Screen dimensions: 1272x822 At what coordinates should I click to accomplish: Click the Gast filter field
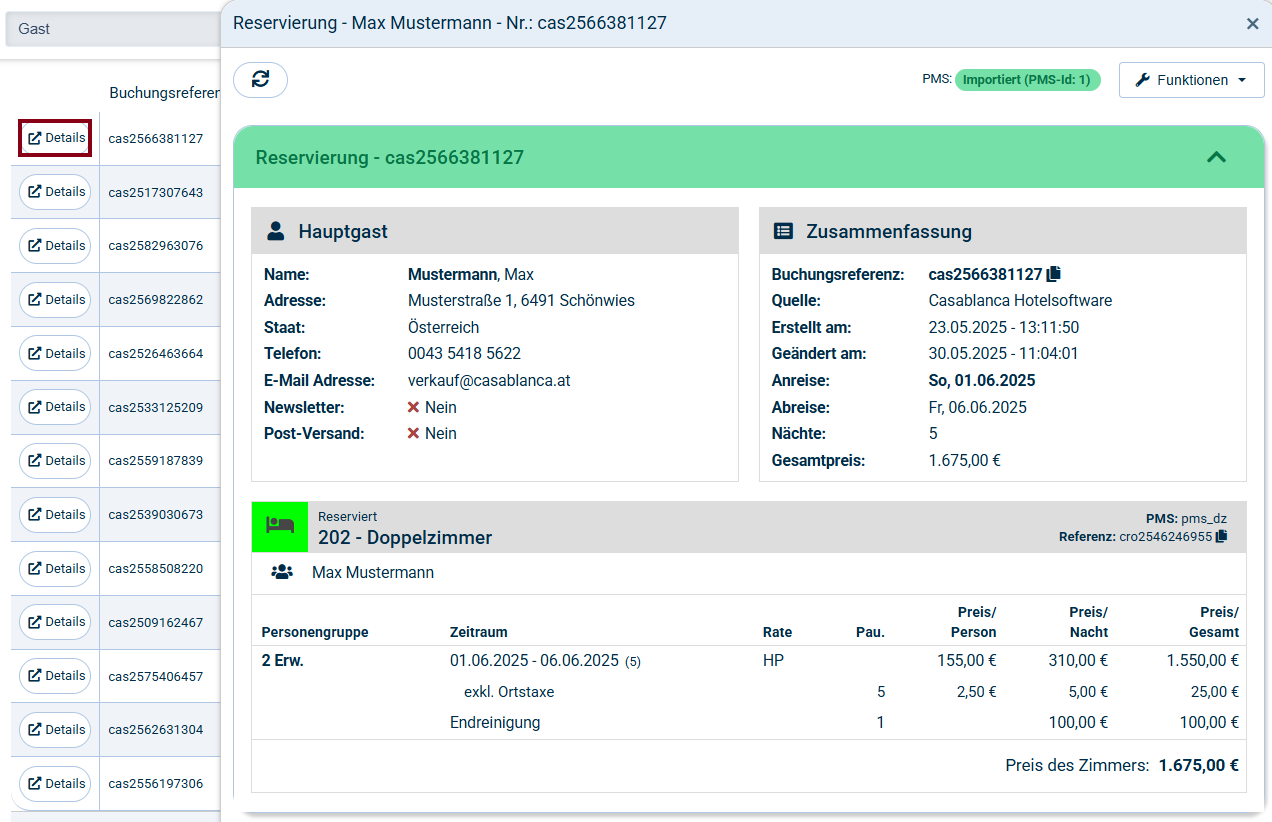click(x=110, y=29)
